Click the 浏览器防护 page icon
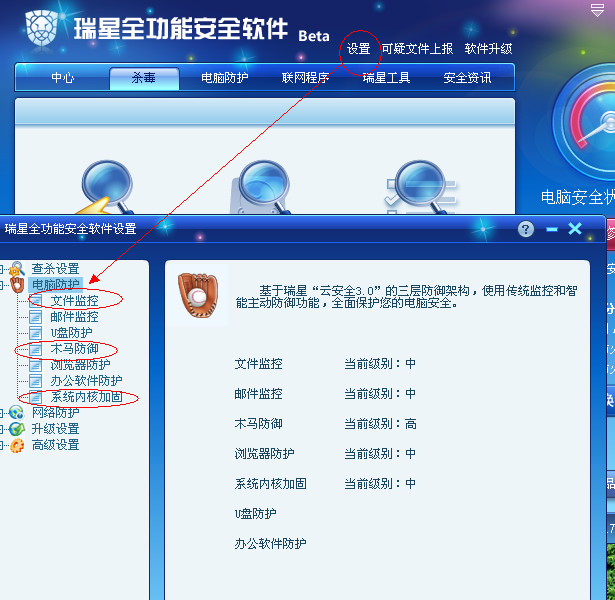615x600 pixels. (35, 365)
